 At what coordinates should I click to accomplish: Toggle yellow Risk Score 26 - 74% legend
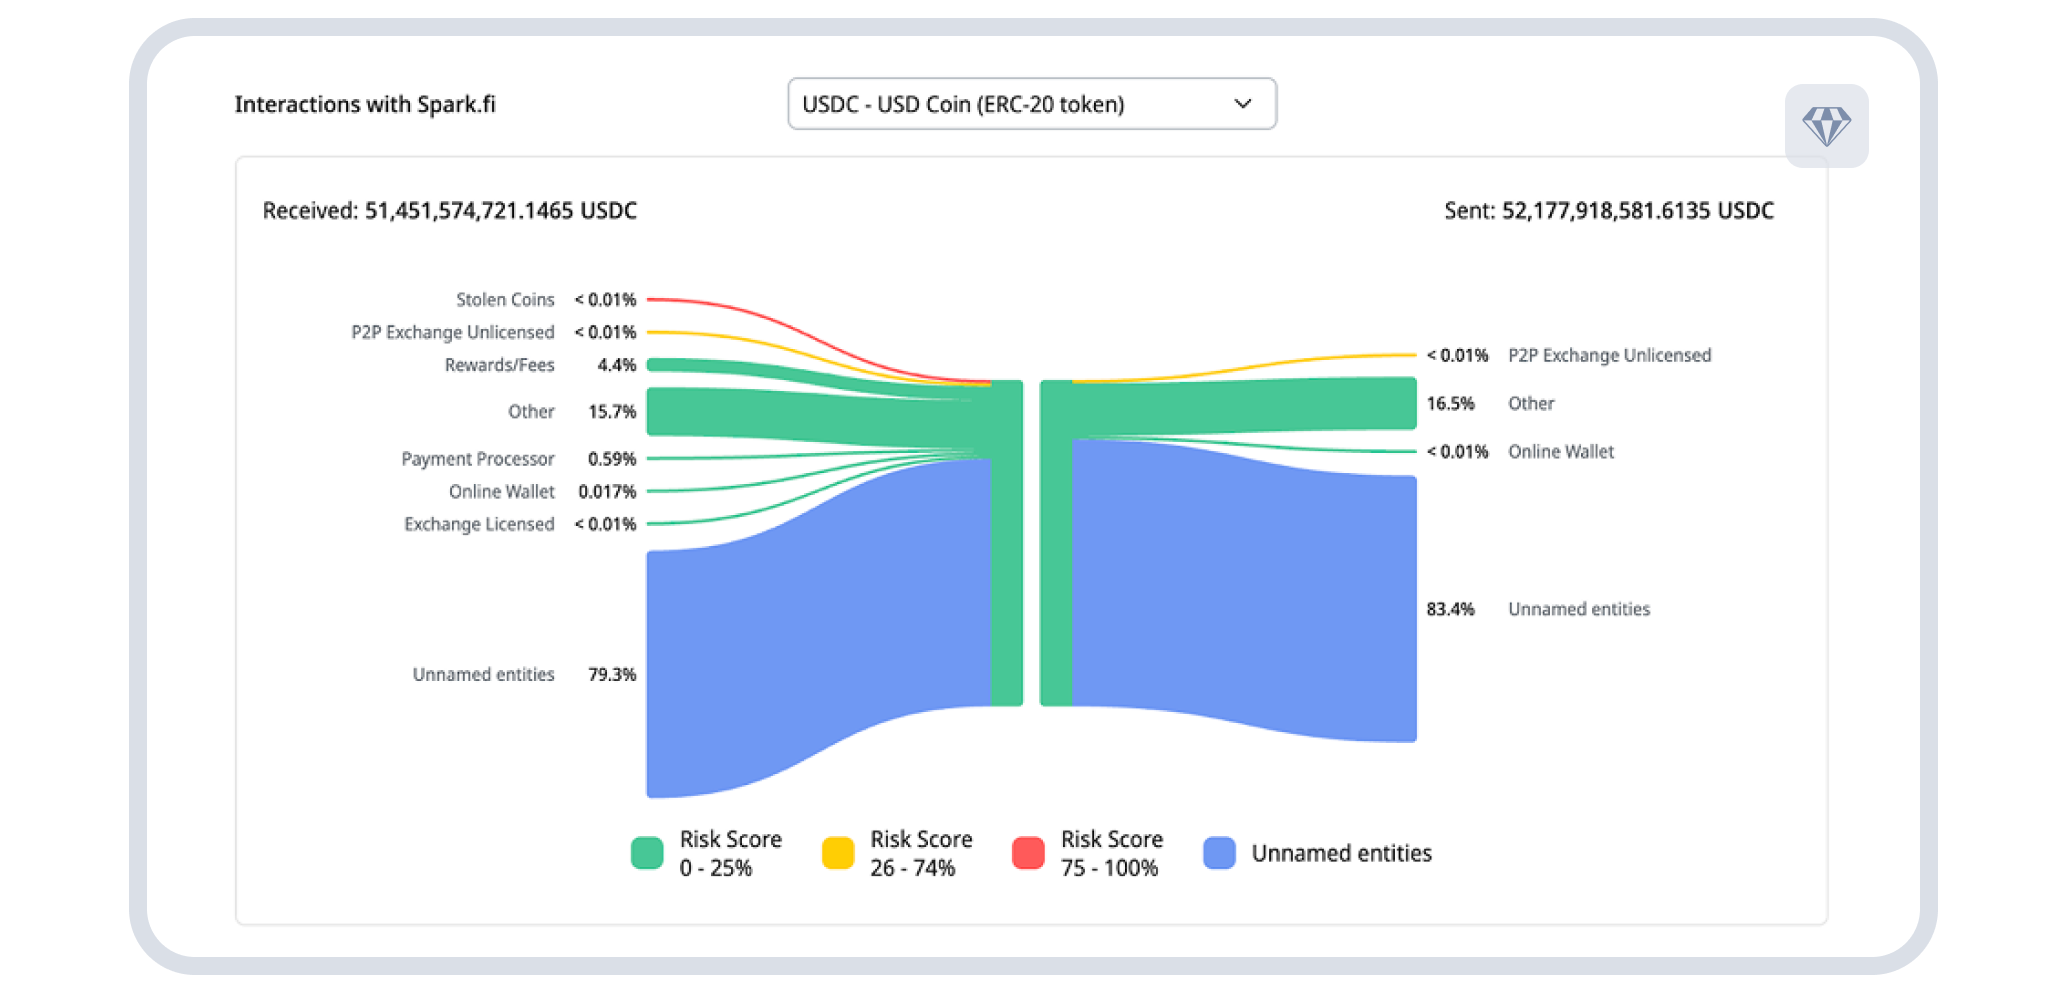[838, 853]
